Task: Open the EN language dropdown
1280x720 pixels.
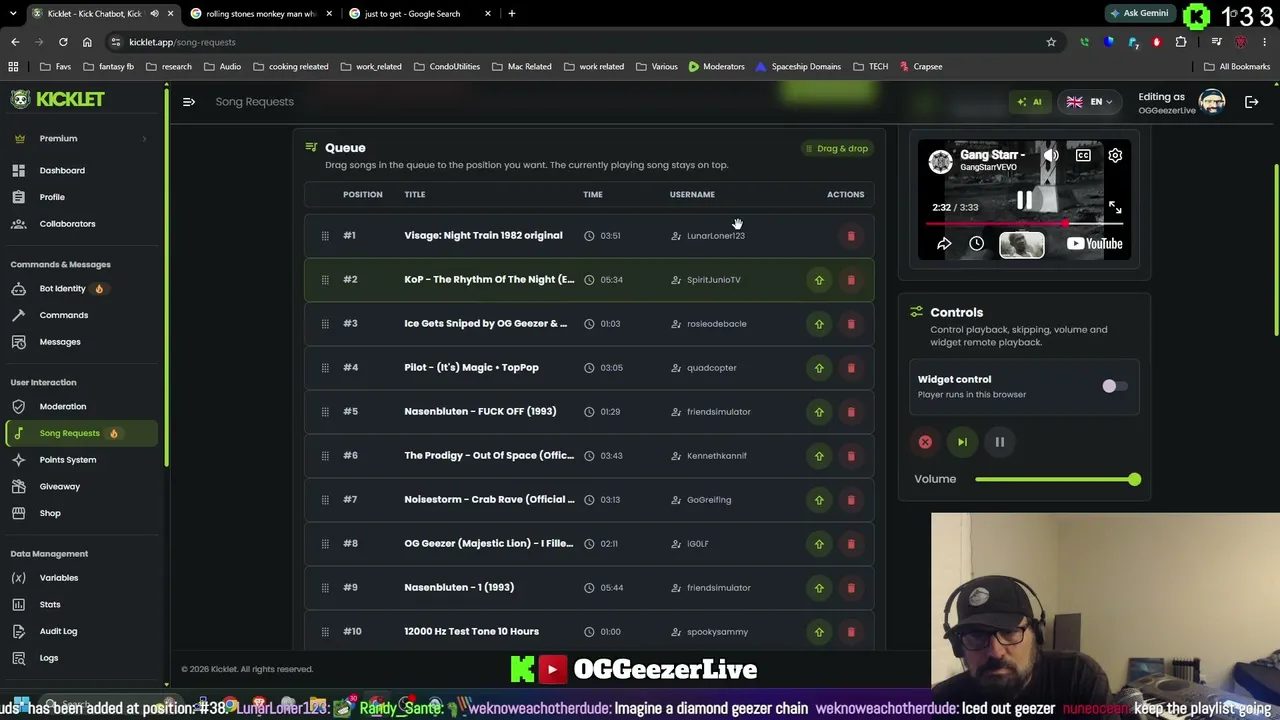Action: [x=1089, y=102]
